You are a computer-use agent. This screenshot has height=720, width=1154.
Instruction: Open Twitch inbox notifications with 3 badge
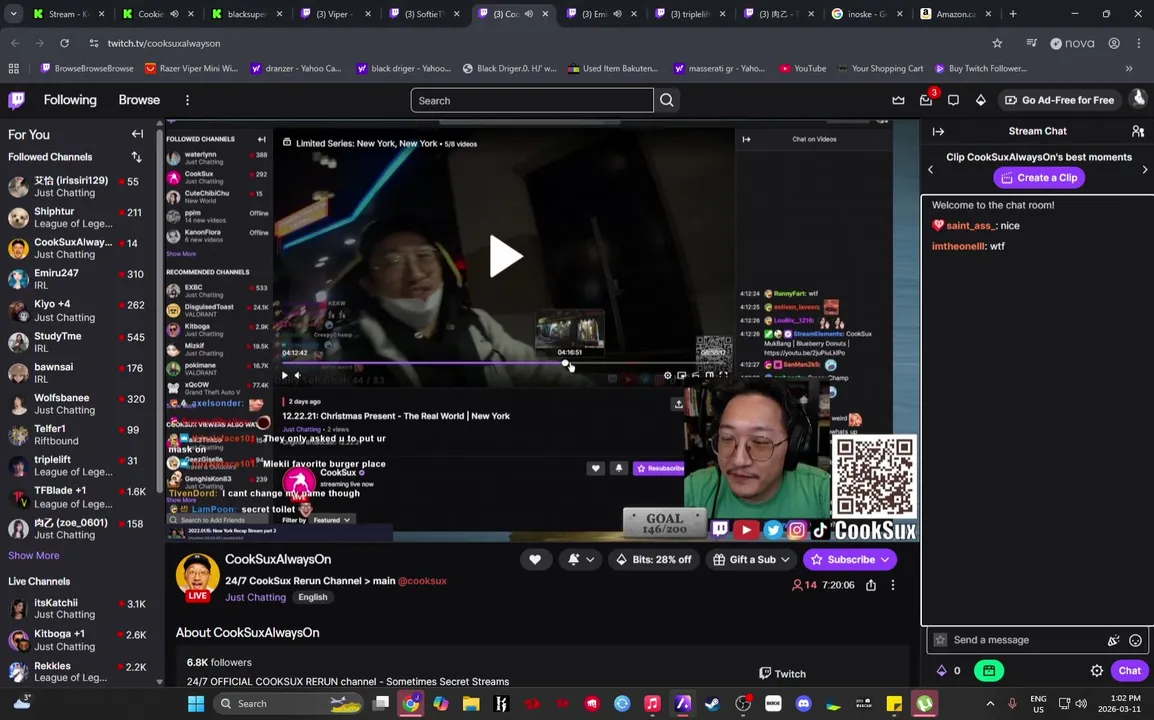click(926, 100)
